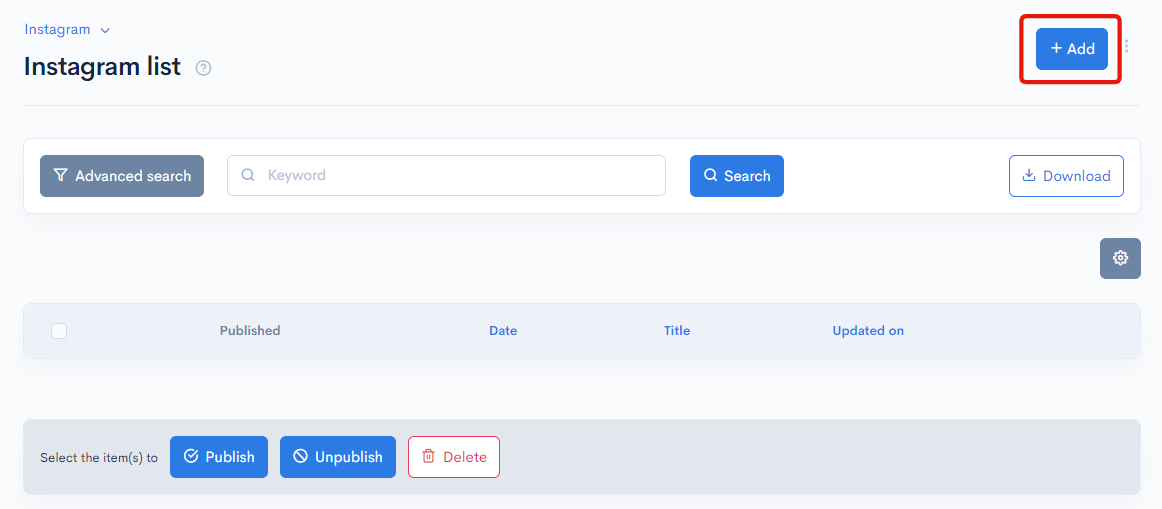
Task: Open the three-dot more options menu
Action: (x=1127, y=46)
